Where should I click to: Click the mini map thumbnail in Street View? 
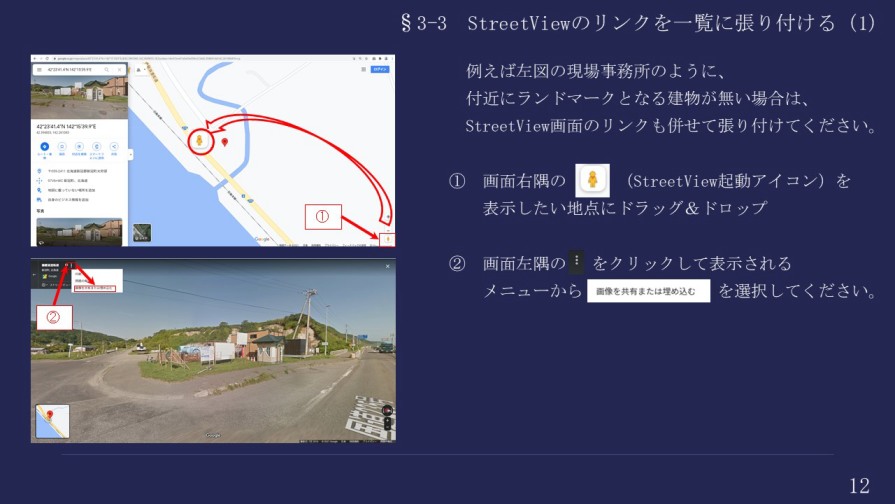pyautogui.click(x=52, y=422)
